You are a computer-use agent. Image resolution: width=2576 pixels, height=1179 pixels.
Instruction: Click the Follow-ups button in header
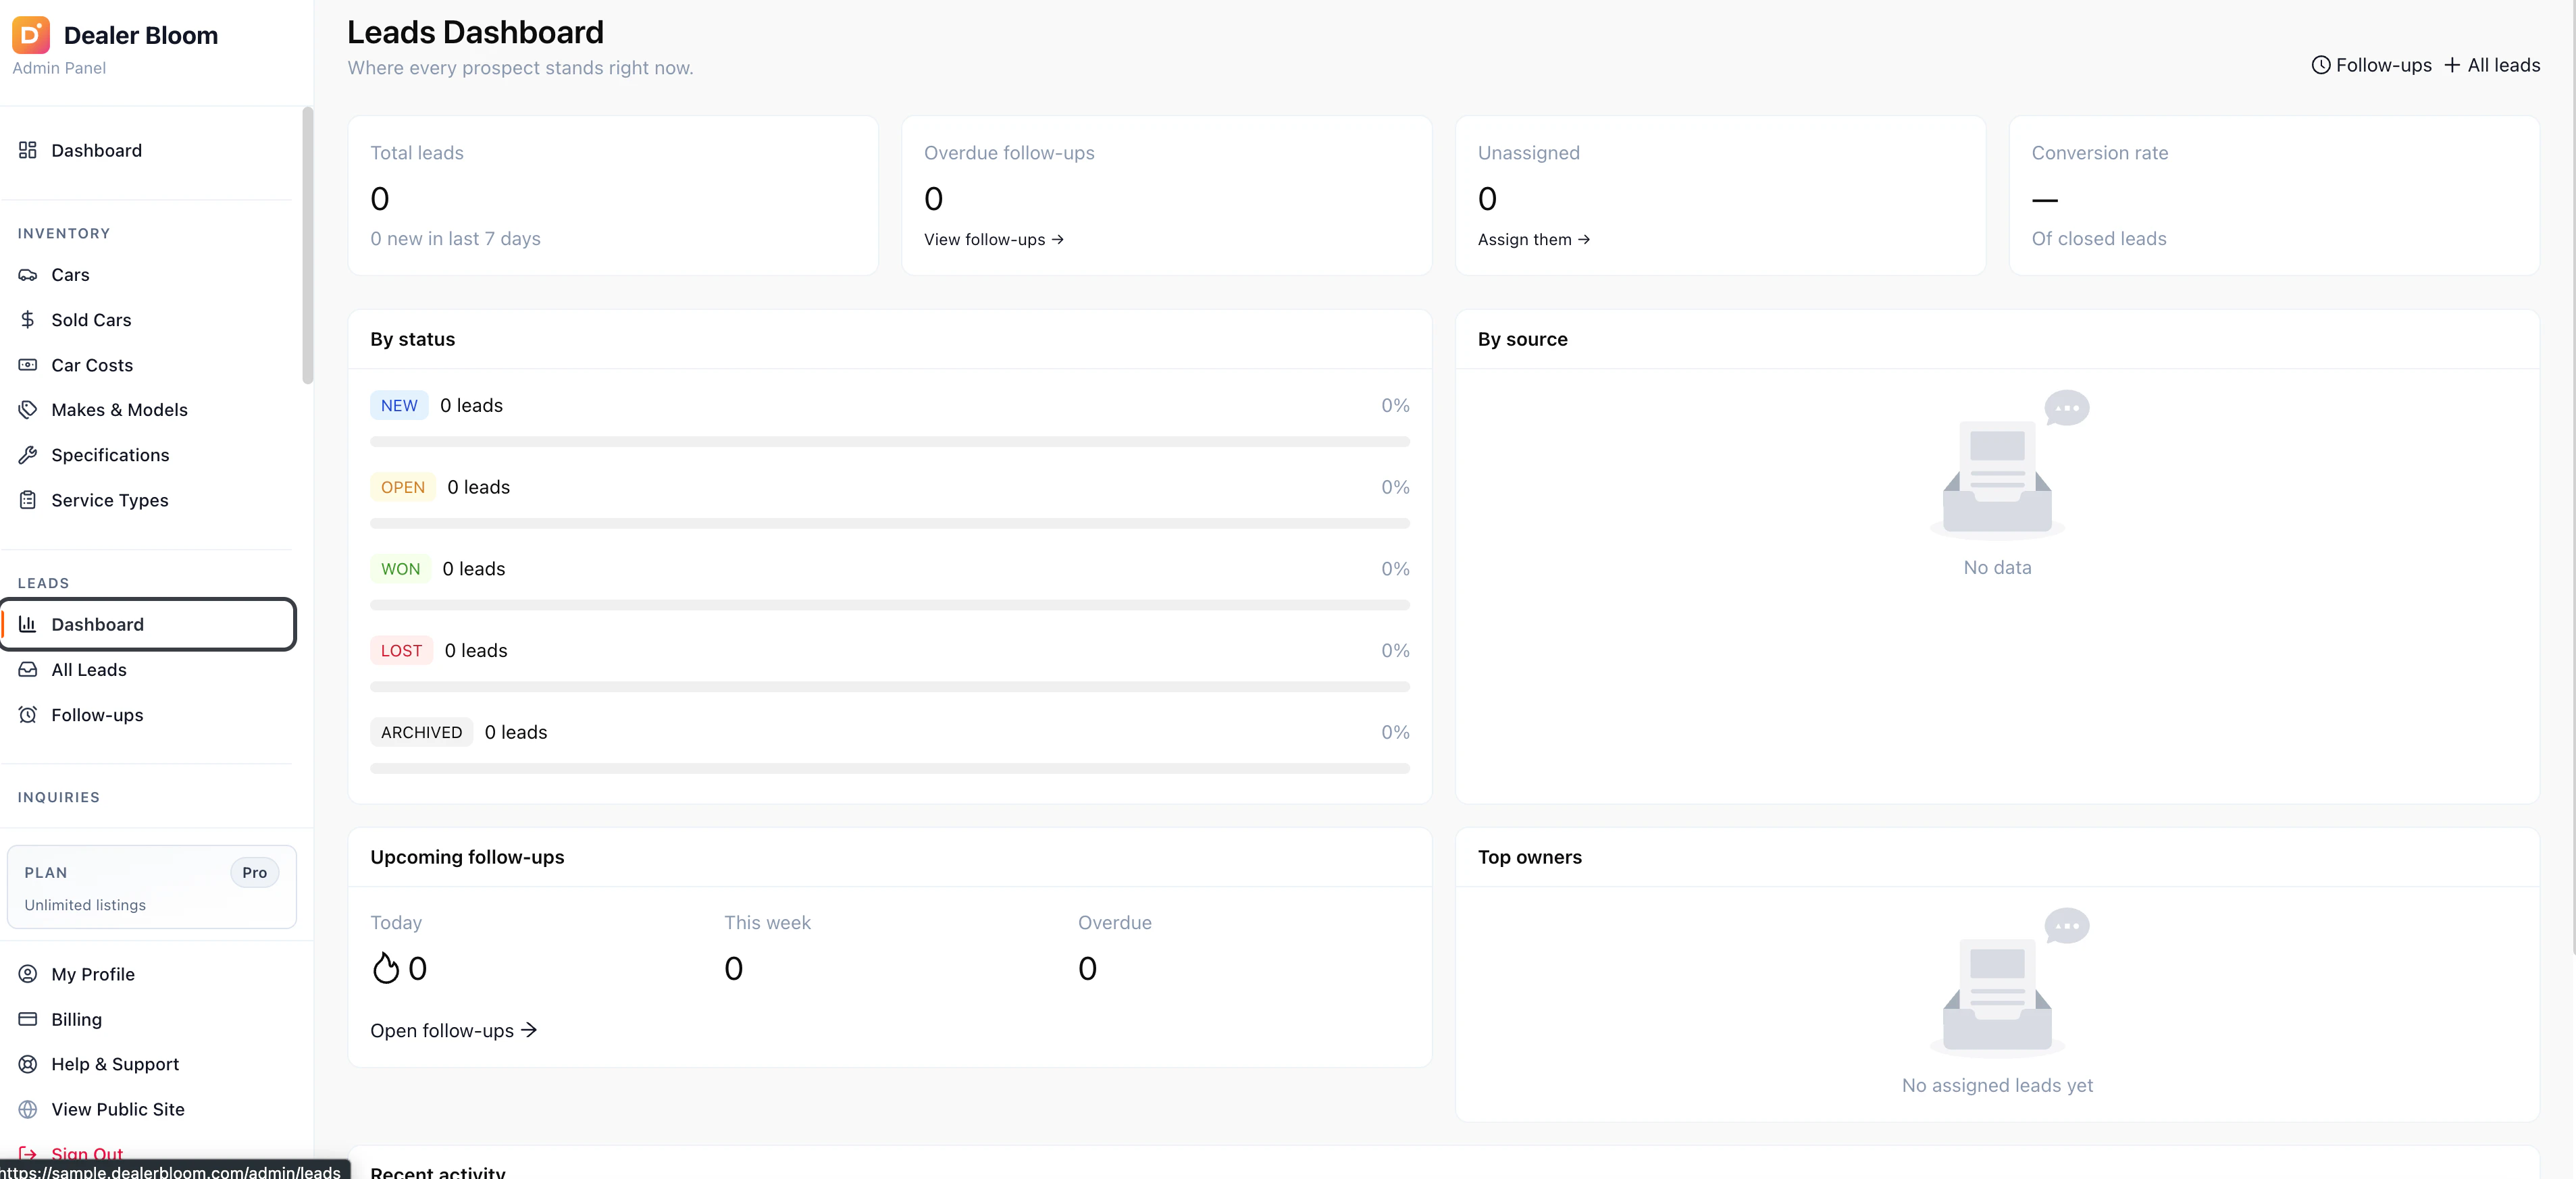click(2371, 65)
